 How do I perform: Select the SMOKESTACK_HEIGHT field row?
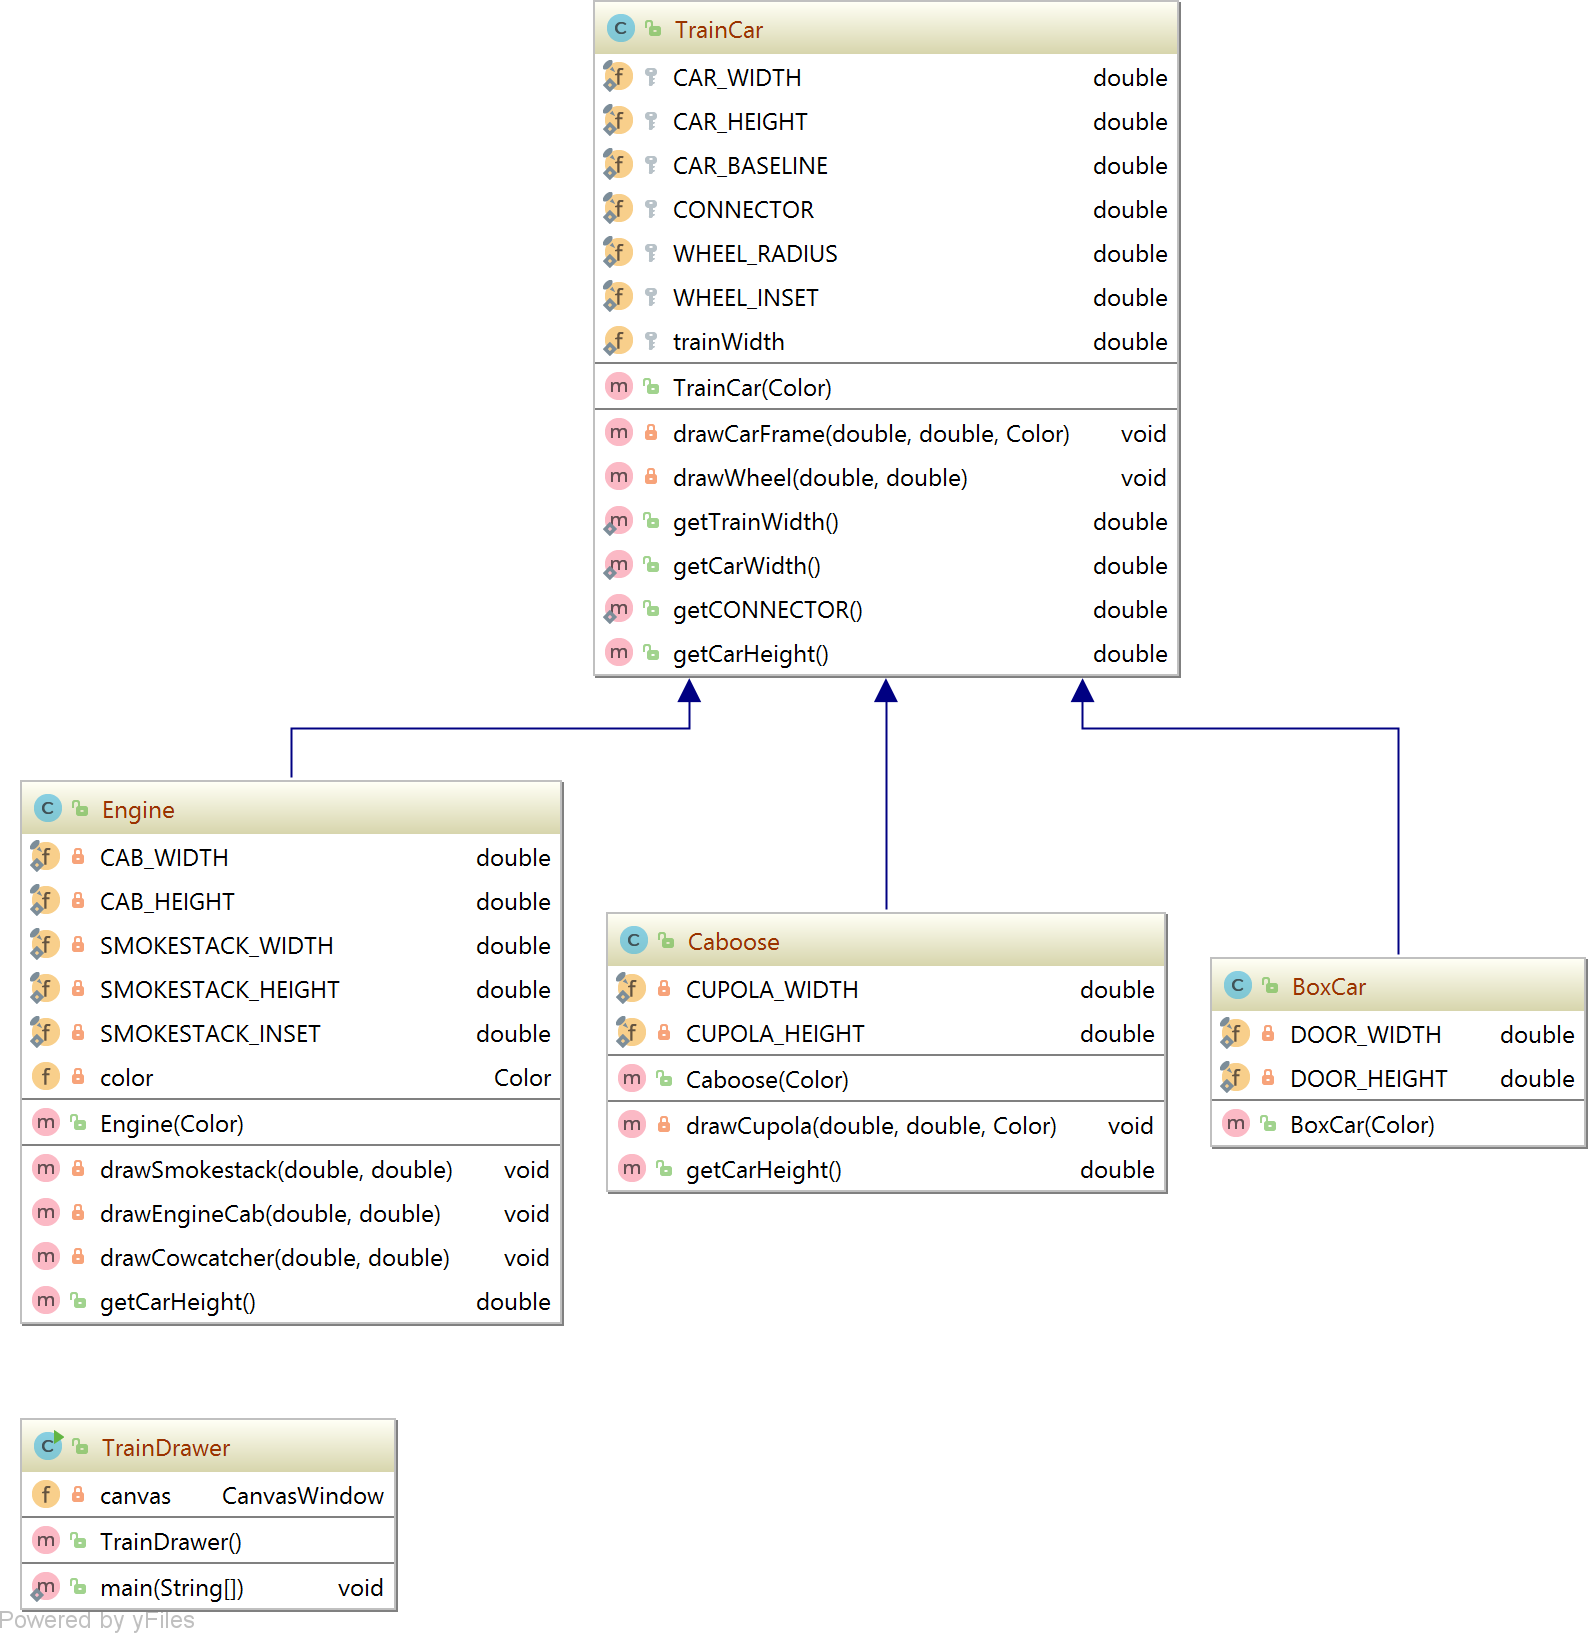(219, 989)
